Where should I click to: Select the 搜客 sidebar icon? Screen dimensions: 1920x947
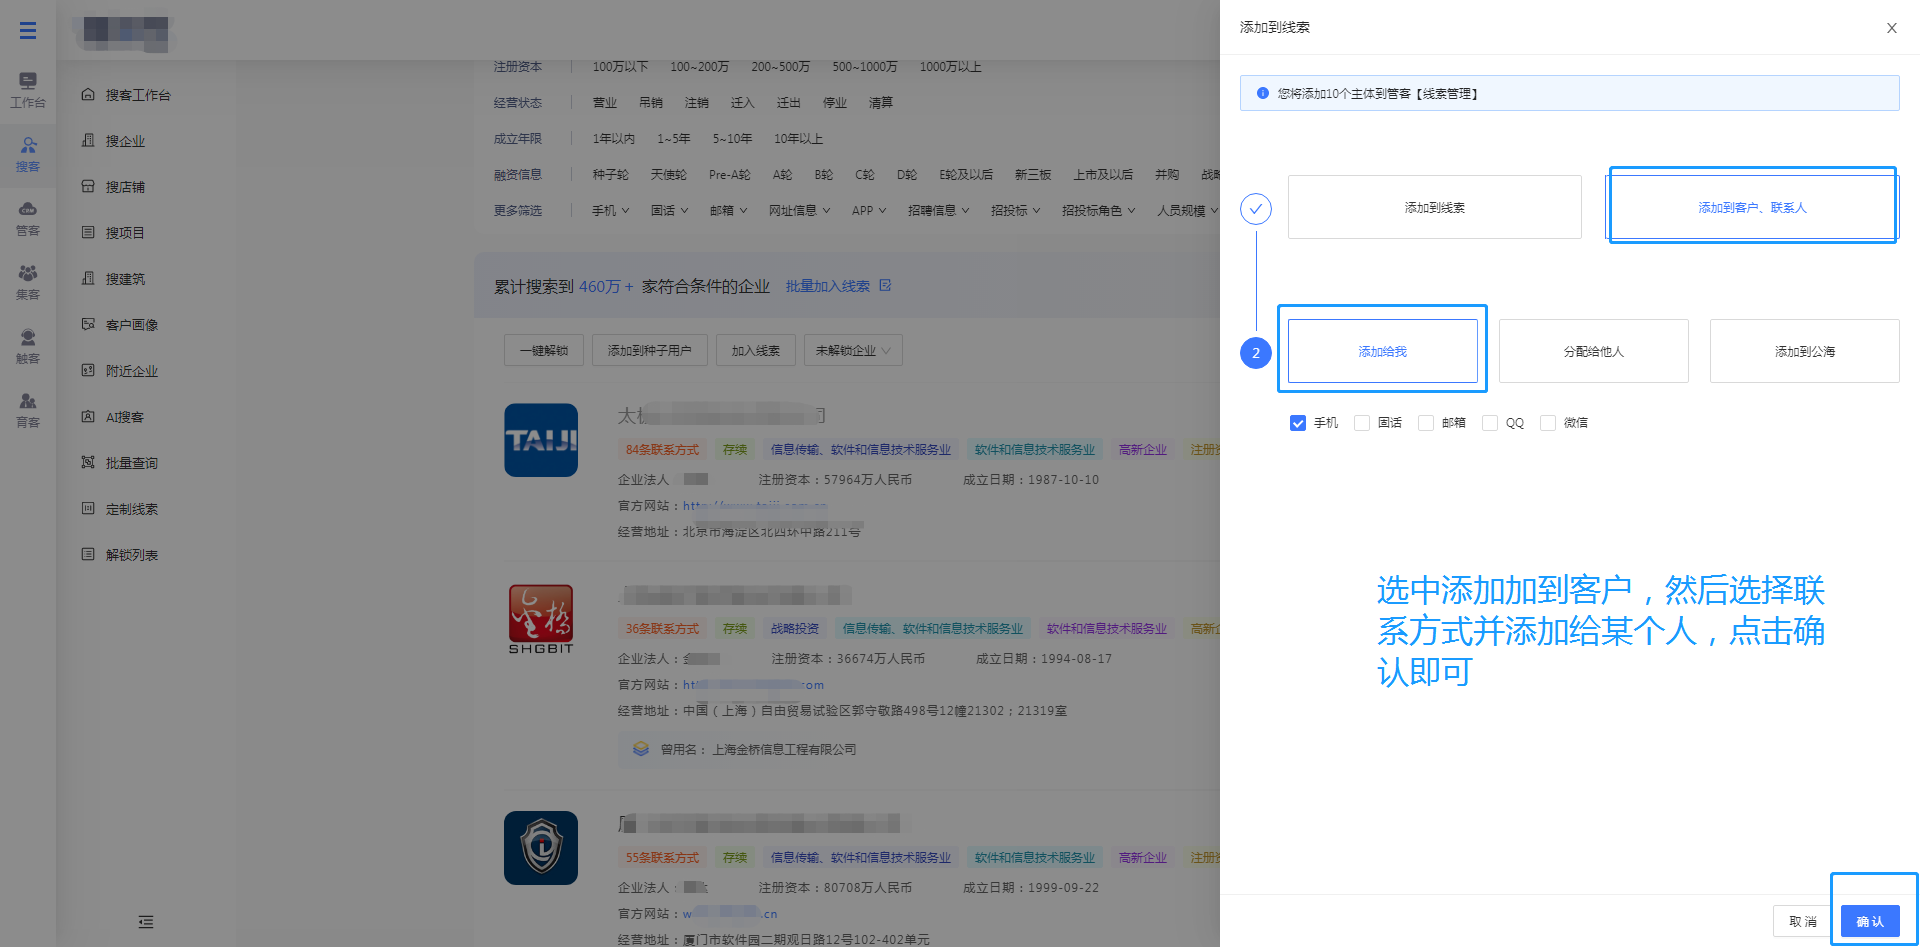tap(28, 154)
